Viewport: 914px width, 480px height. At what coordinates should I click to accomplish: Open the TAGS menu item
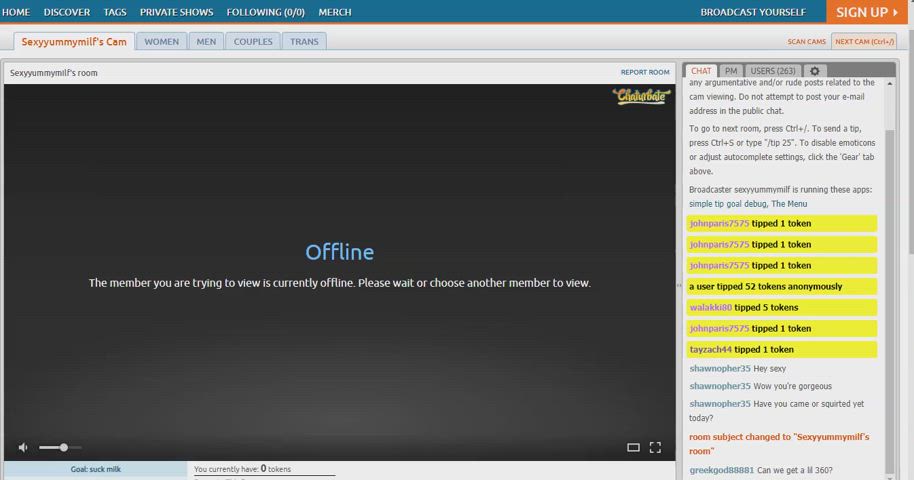pyautogui.click(x=115, y=12)
